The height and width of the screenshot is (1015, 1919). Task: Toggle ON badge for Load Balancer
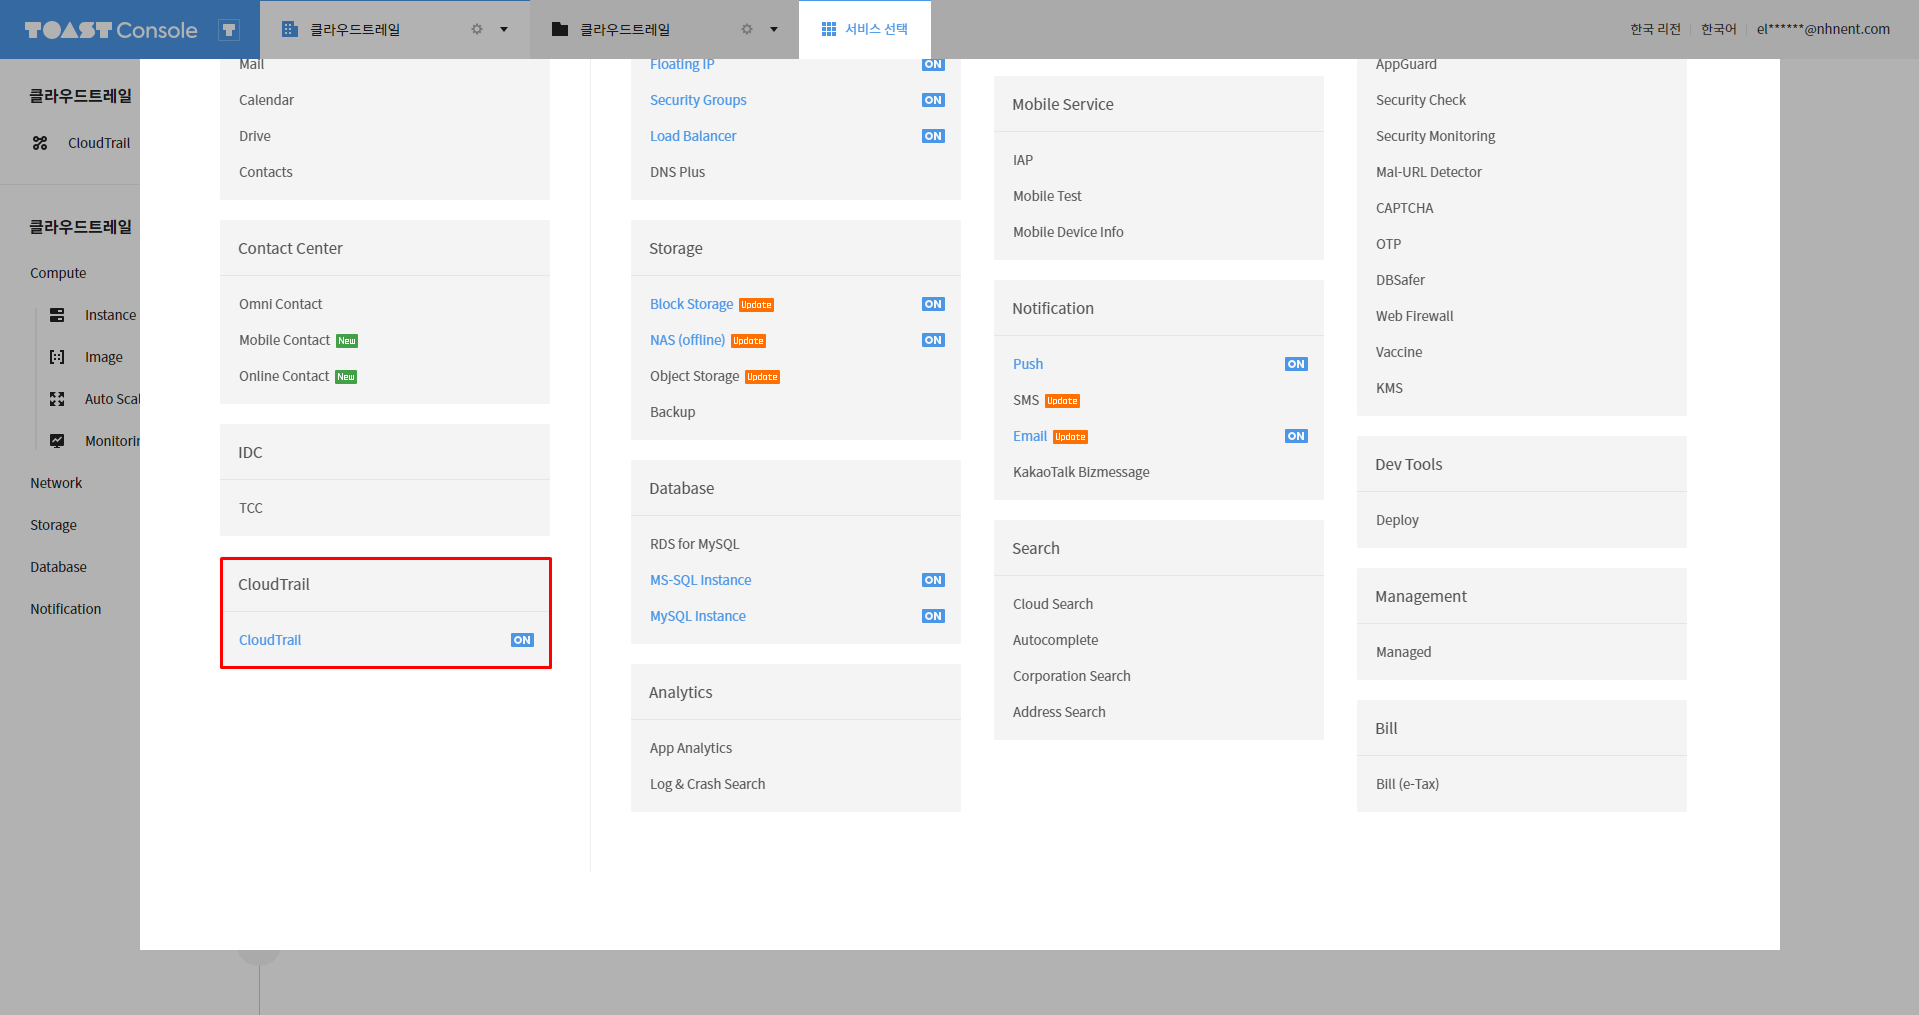click(933, 136)
